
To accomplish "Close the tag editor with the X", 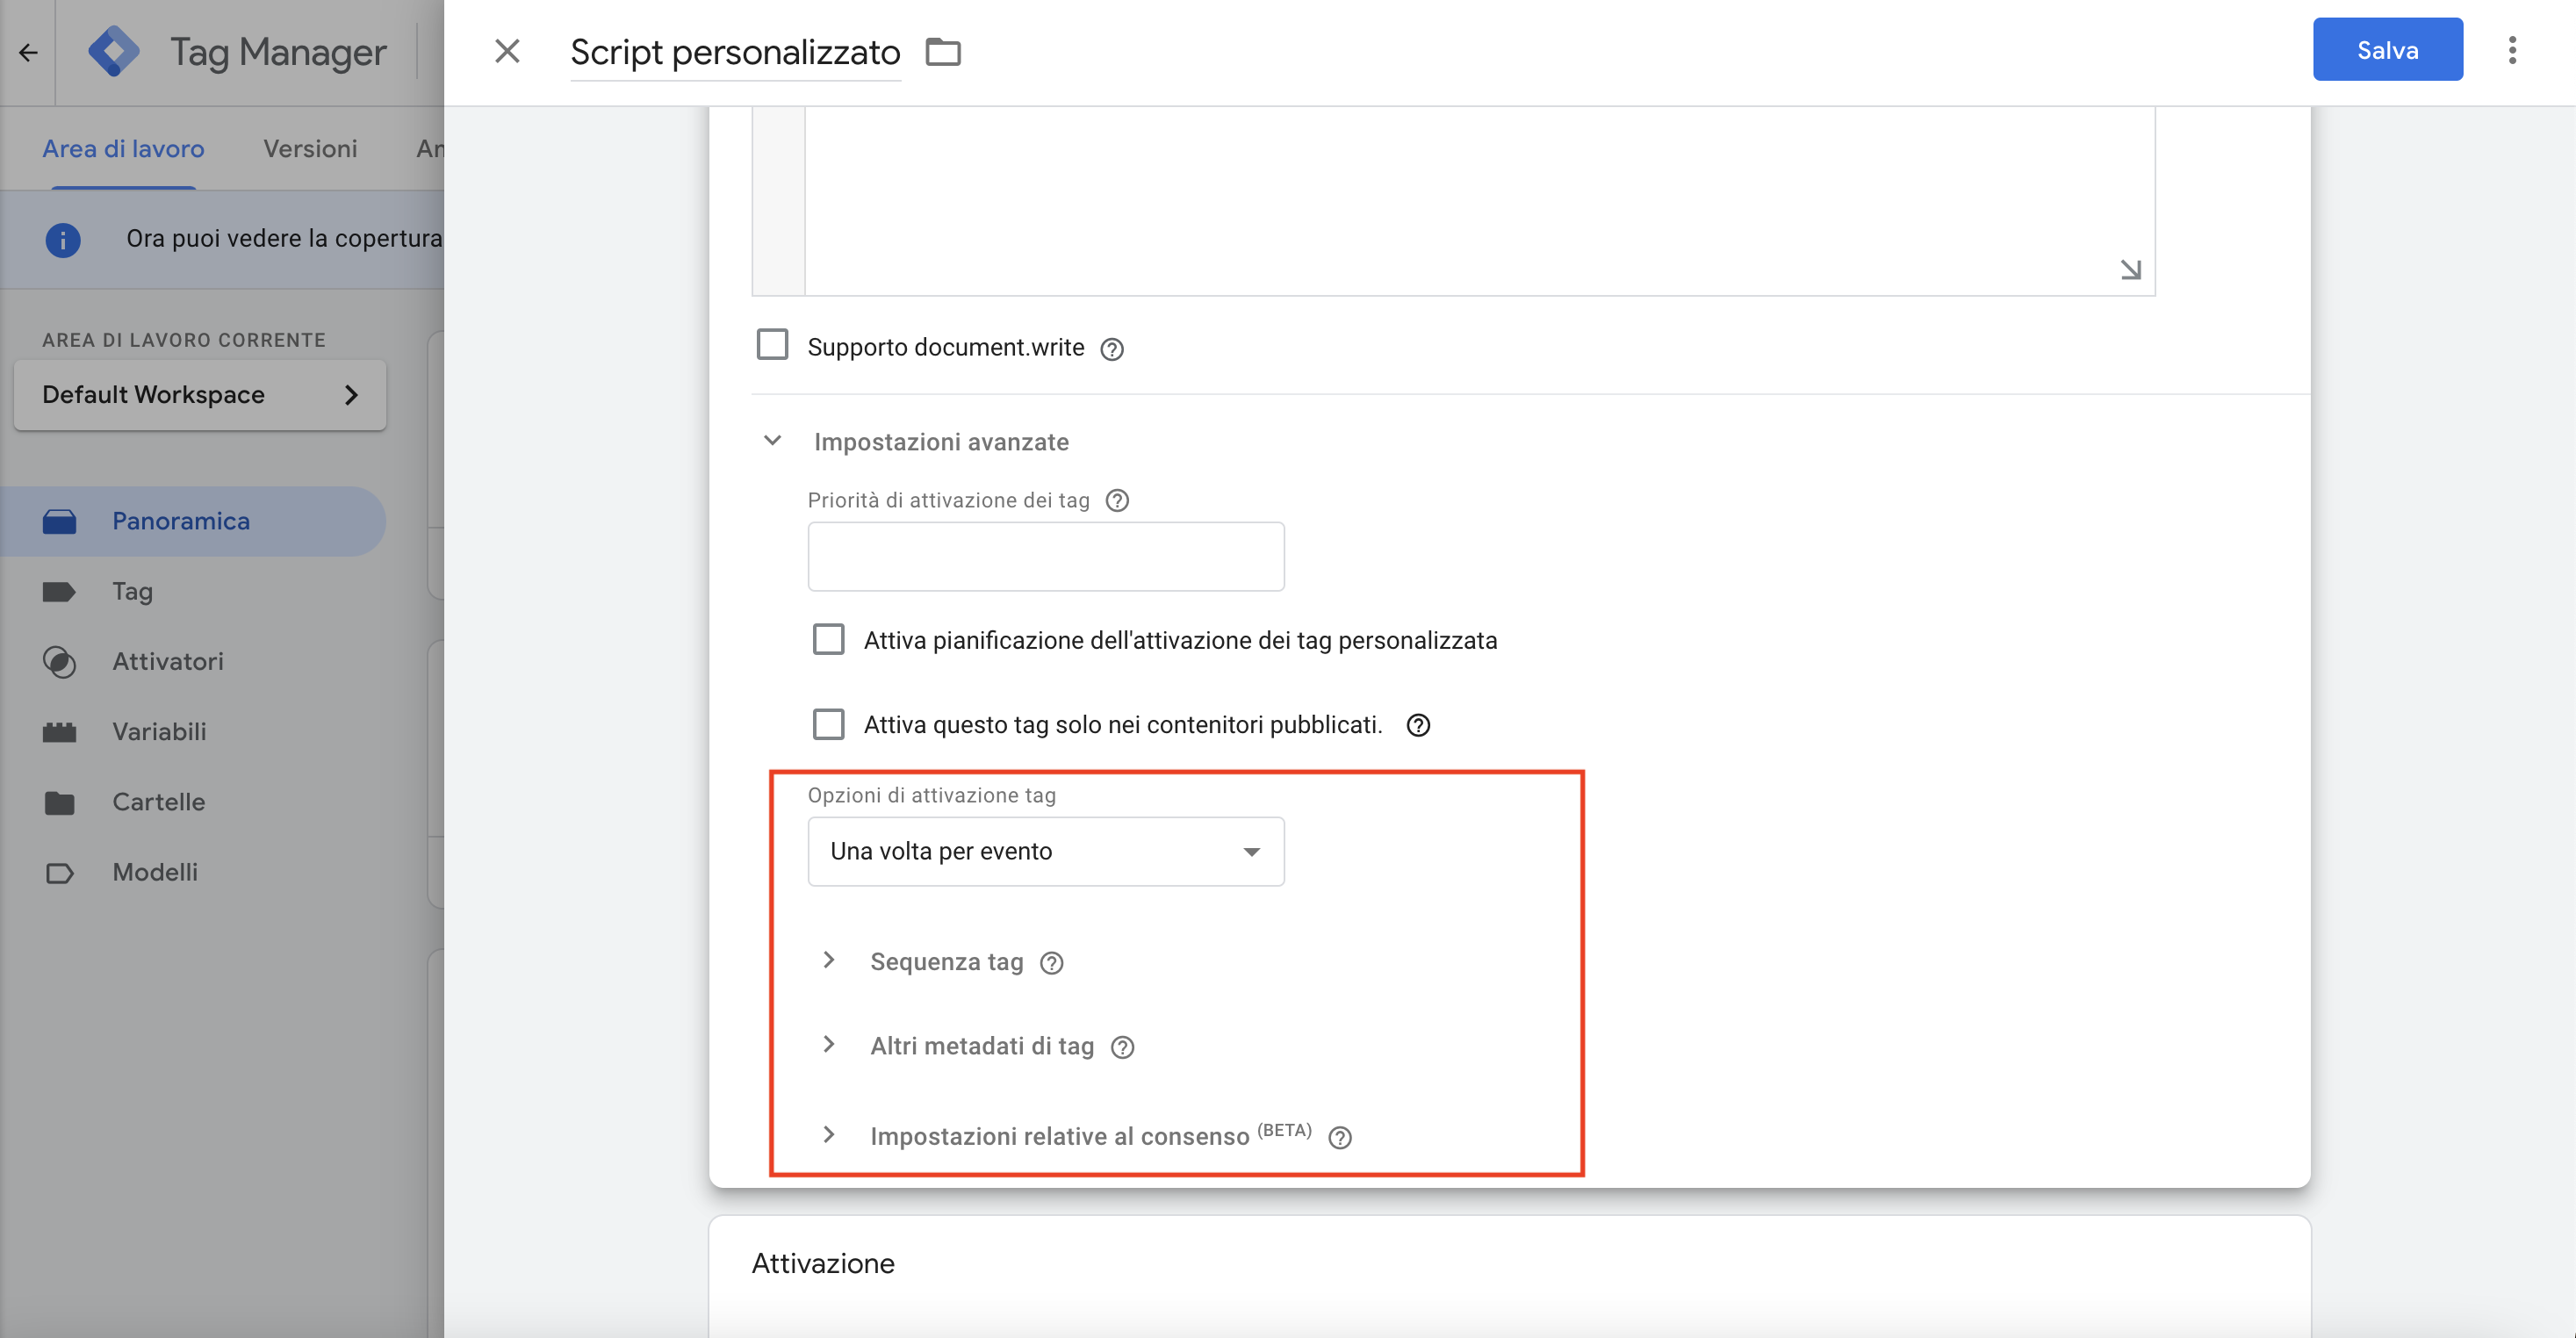I will (508, 51).
